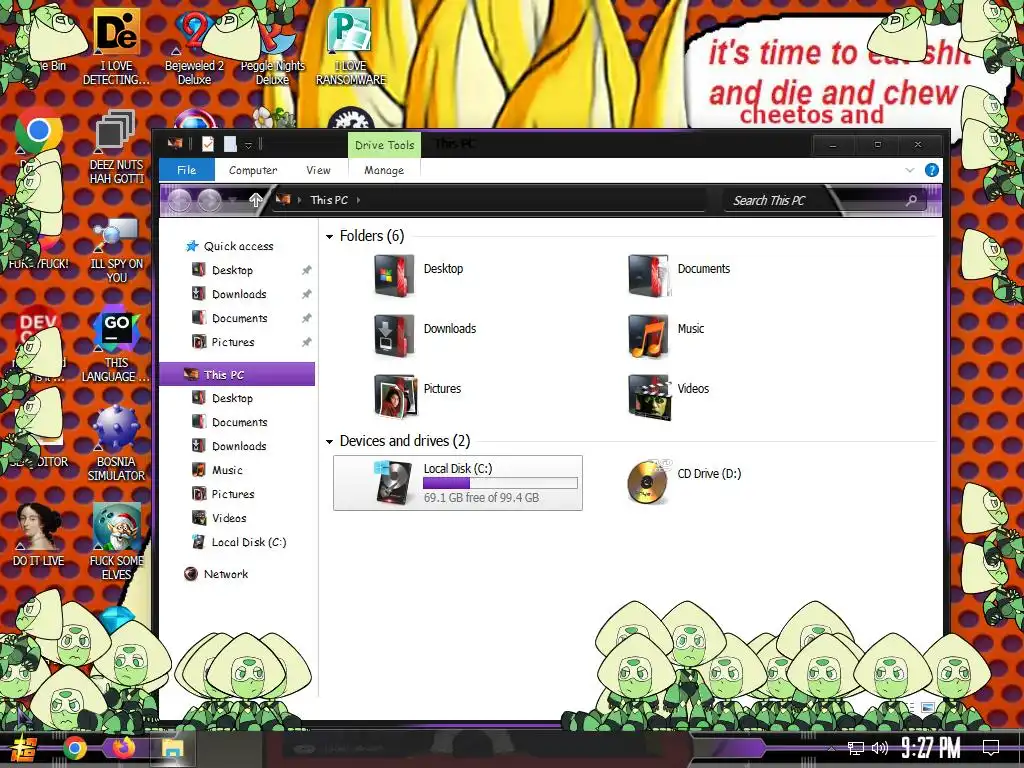Viewport: 1024px width, 768px height.
Task: Go back with the Back navigation button
Action: point(180,200)
